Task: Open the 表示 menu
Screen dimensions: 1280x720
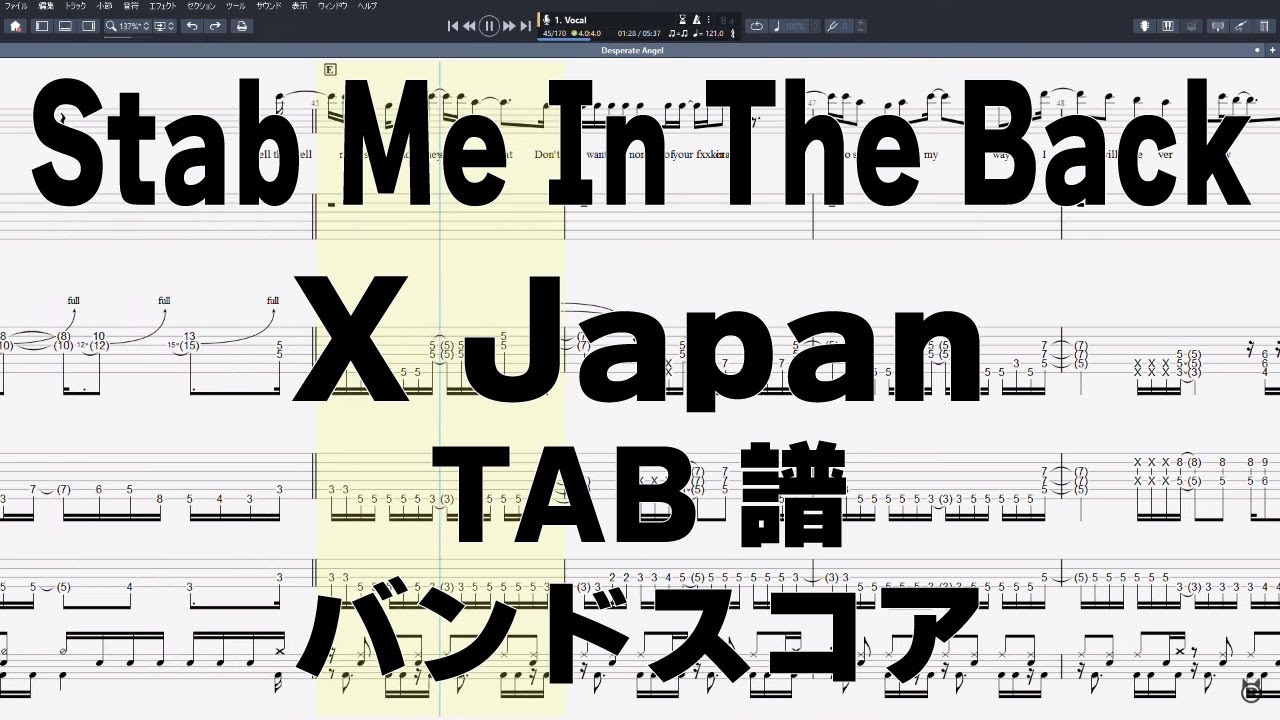Action: (300, 6)
